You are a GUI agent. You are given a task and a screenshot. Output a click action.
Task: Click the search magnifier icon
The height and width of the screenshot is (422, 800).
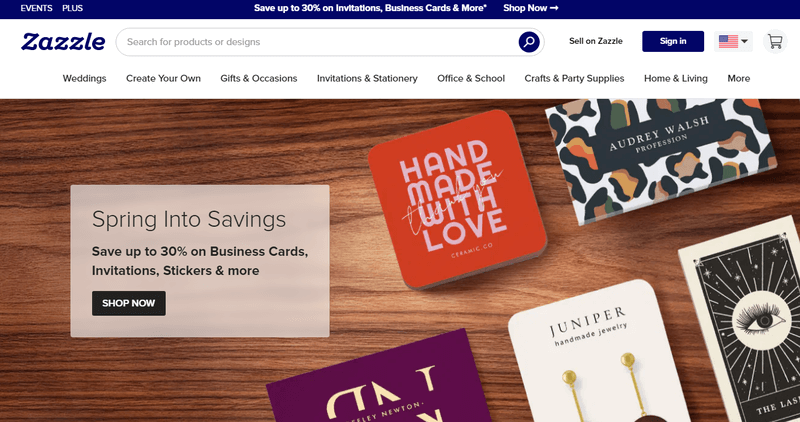pyautogui.click(x=529, y=42)
